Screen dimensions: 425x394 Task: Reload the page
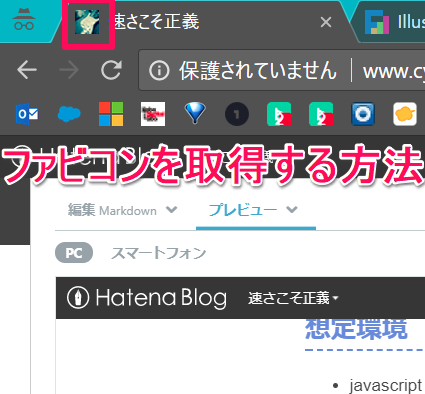point(111,70)
